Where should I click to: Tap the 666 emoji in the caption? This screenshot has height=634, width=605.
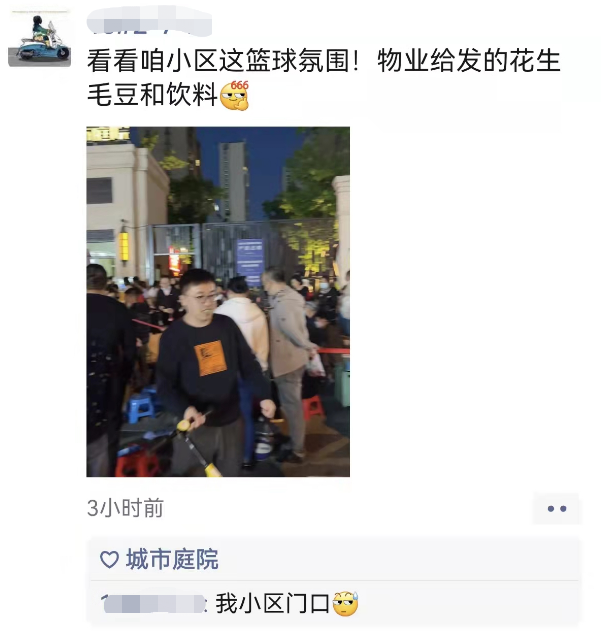[x=235, y=95]
